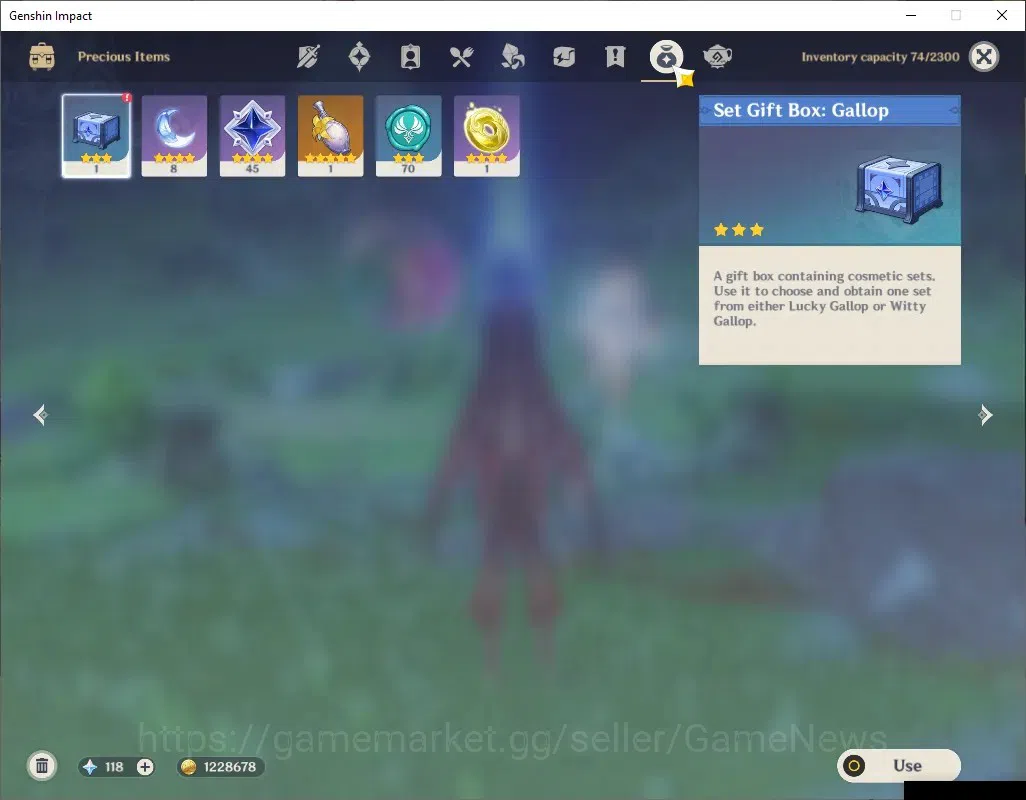Viewport: 1026px width, 800px height.
Task: Close the inventory with the X button
Action: pos(983,57)
